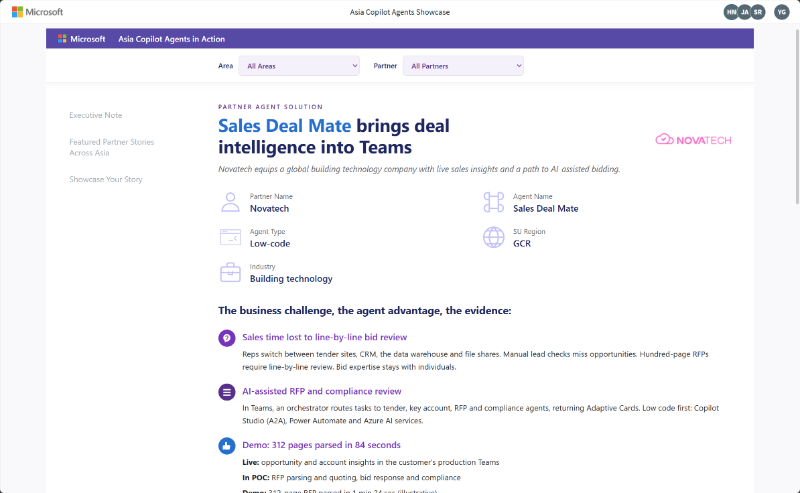Click the Novatech cloud logo
This screenshot has height=493, width=800.
693,140
